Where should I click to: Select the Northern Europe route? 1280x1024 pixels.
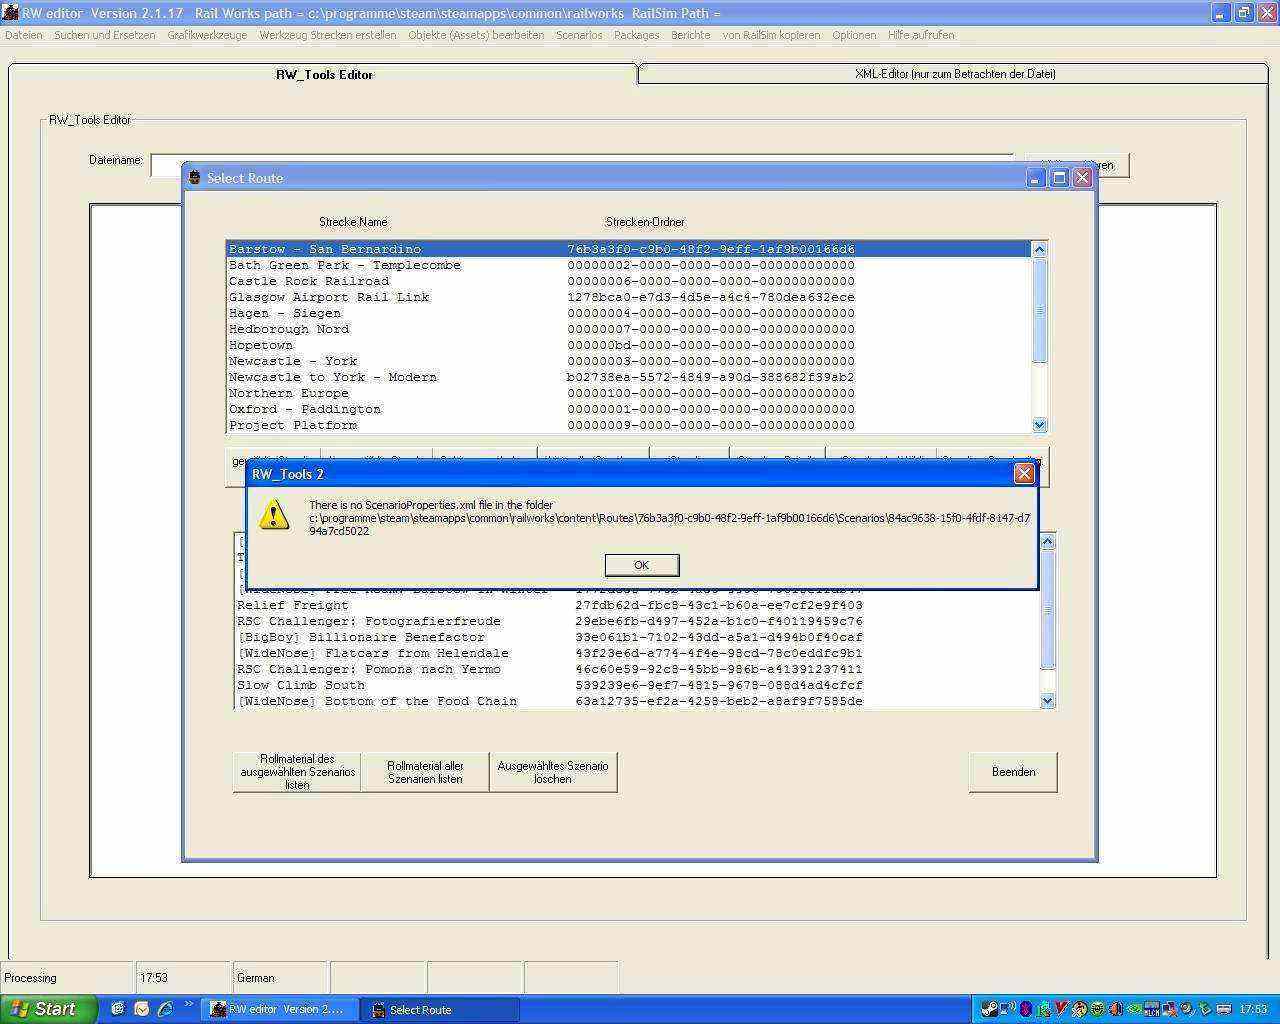point(628,393)
